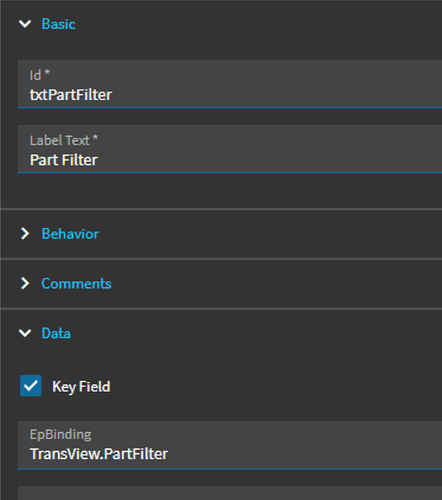Place cursor in TransView.PartFilter value
This screenshot has width=442, height=500.
coord(99,454)
